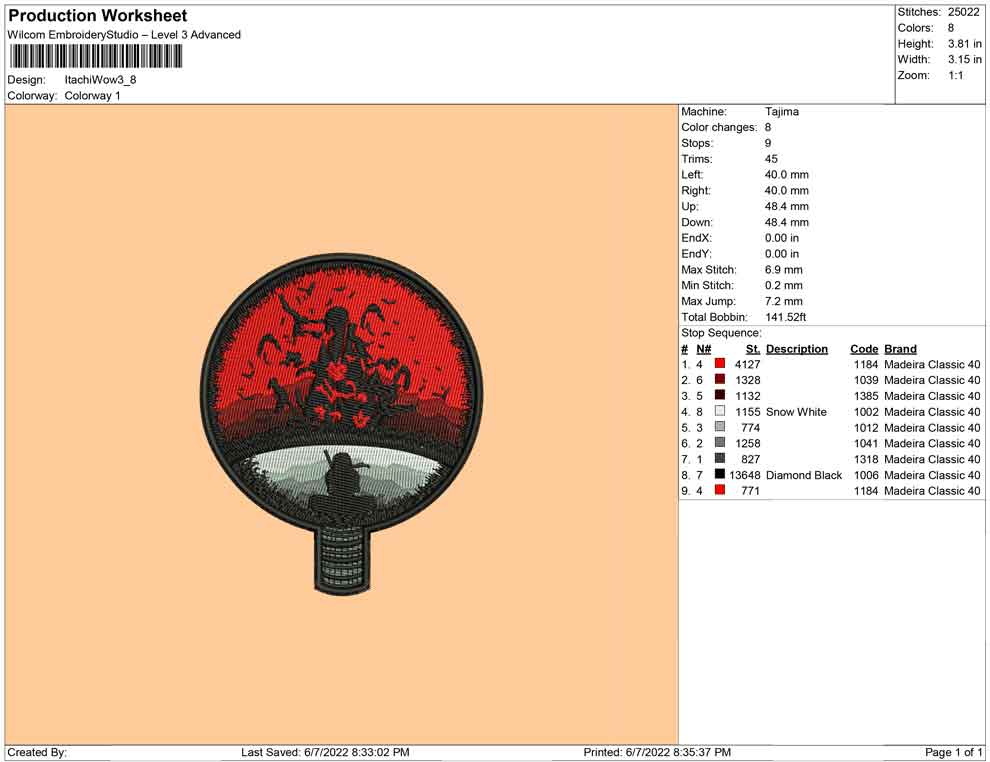Image resolution: width=990 pixels, height=762 pixels.
Task: Click the Min Stitch value '0.2 mm'
Action: (x=784, y=285)
